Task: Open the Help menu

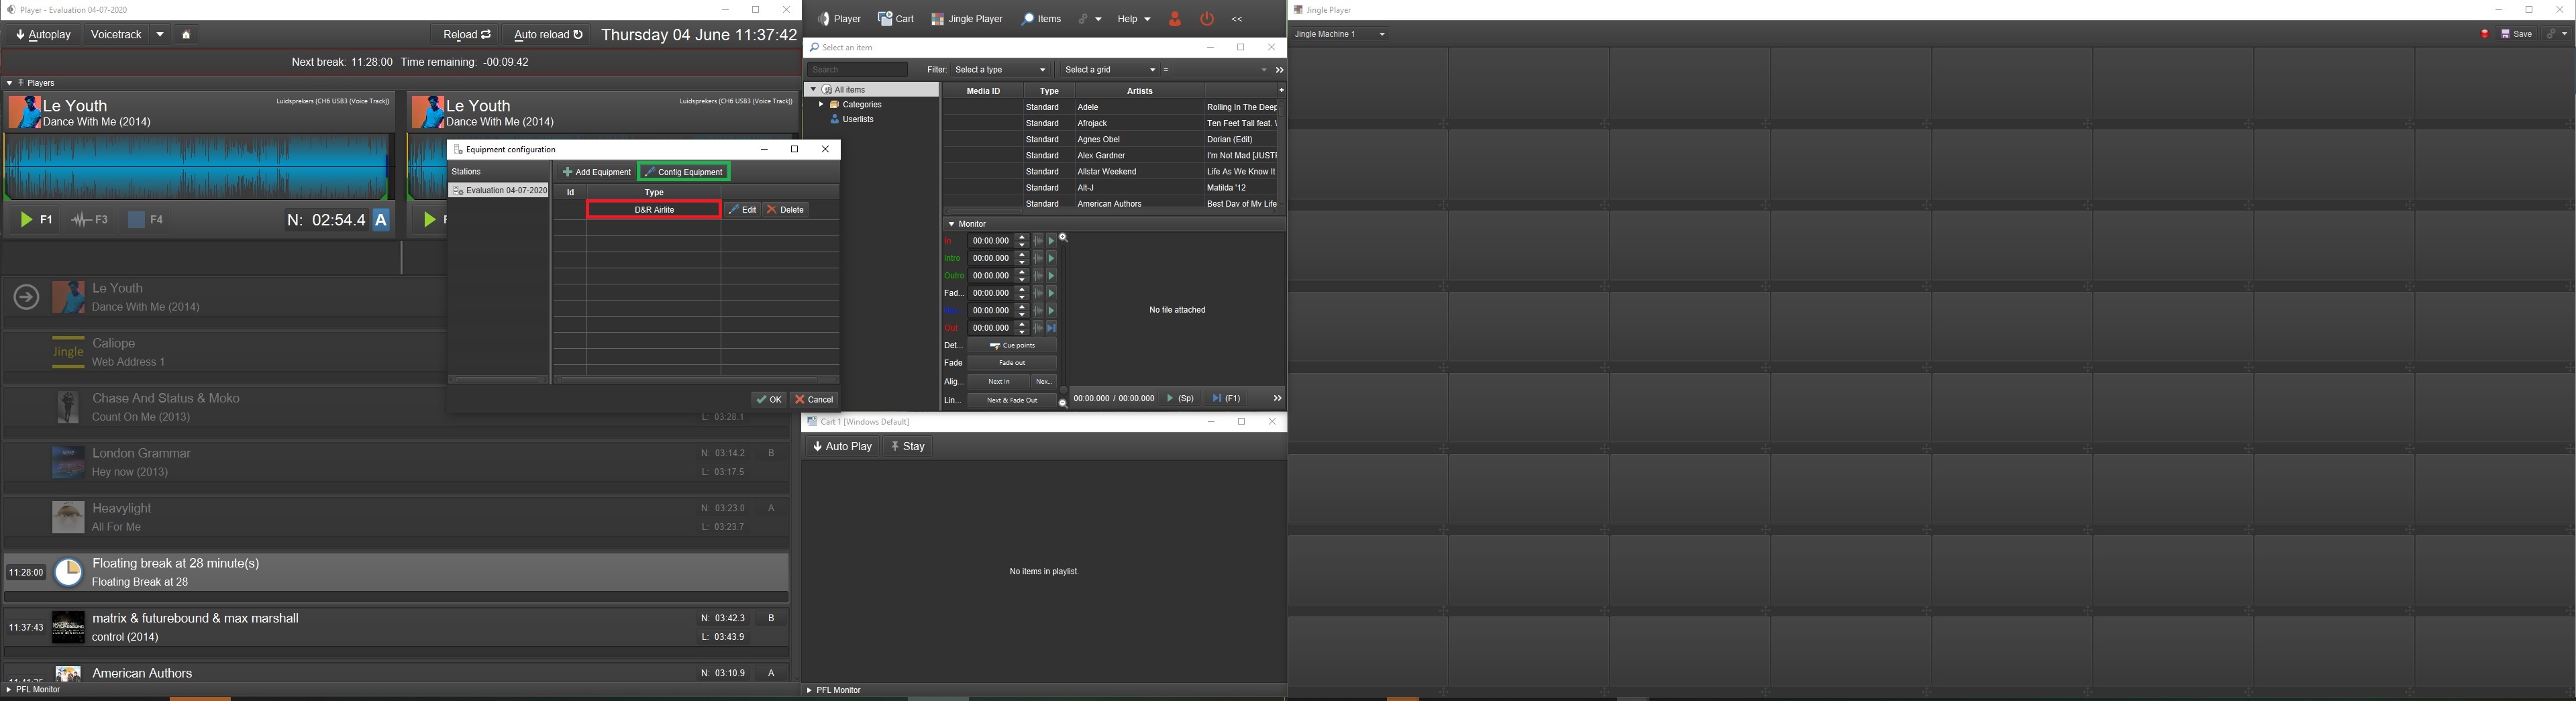Action: pyautogui.click(x=1133, y=19)
